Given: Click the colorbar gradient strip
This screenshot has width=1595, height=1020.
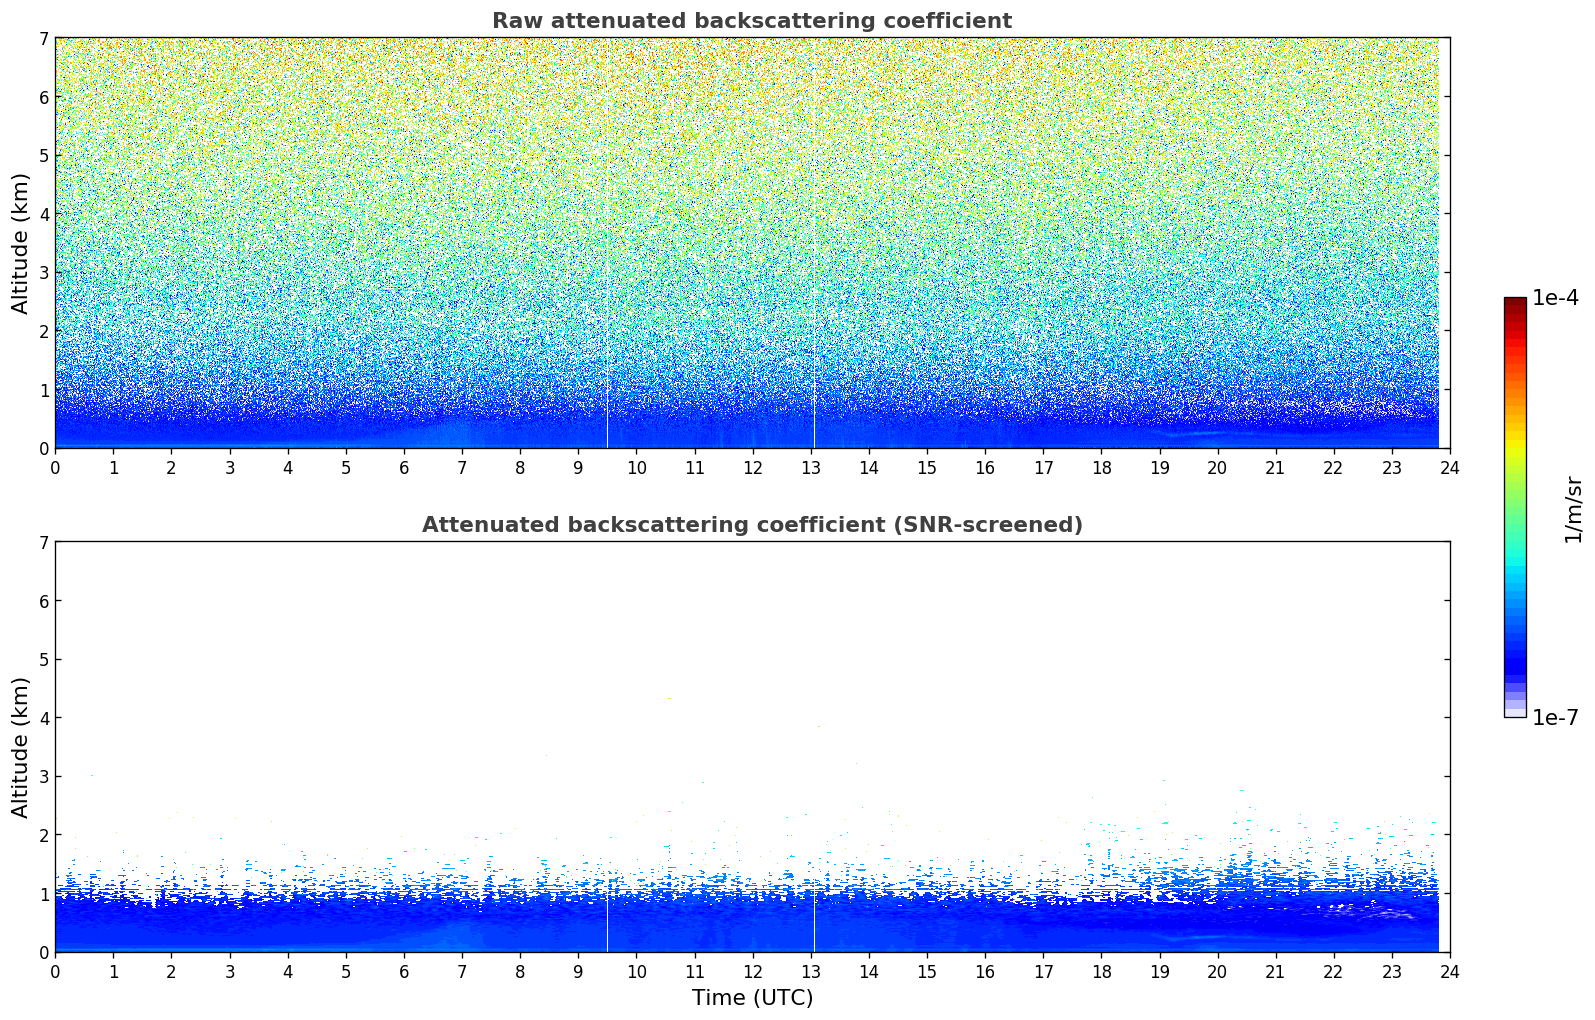Looking at the screenshot, I should click(1515, 507).
